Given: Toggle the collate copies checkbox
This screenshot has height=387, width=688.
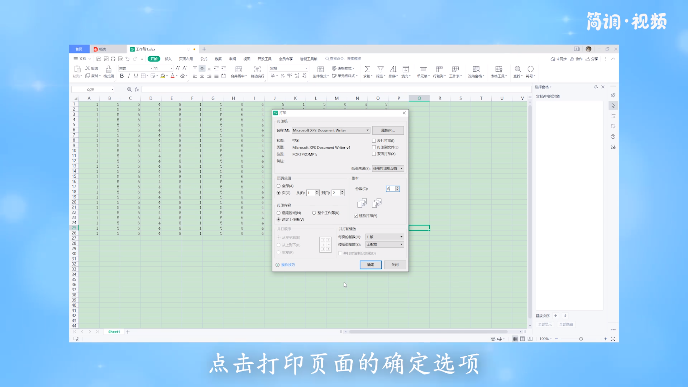Looking at the screenshot, I should click(x=356, y=216).
